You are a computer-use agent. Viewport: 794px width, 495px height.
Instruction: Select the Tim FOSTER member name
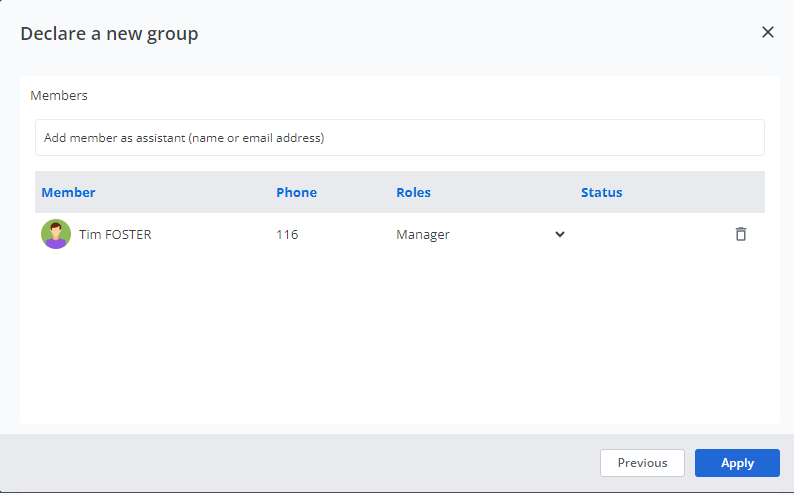[x=115, y=235]
